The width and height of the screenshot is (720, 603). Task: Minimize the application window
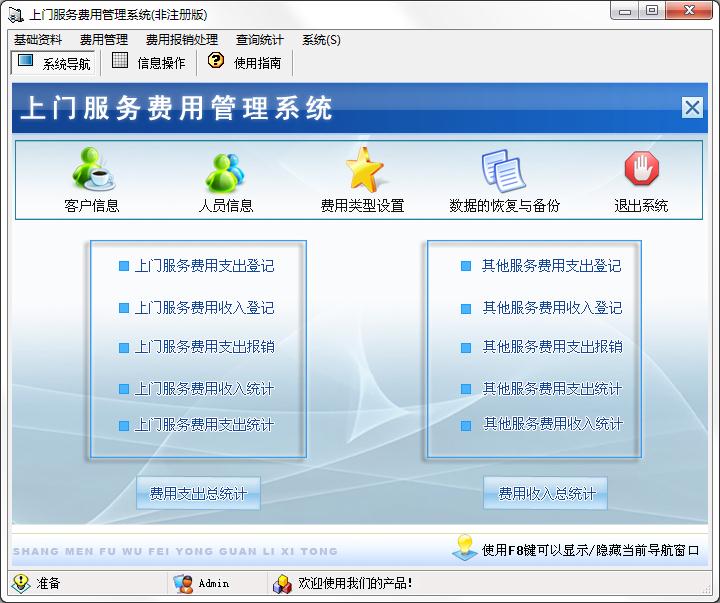(x=624, y=11)
